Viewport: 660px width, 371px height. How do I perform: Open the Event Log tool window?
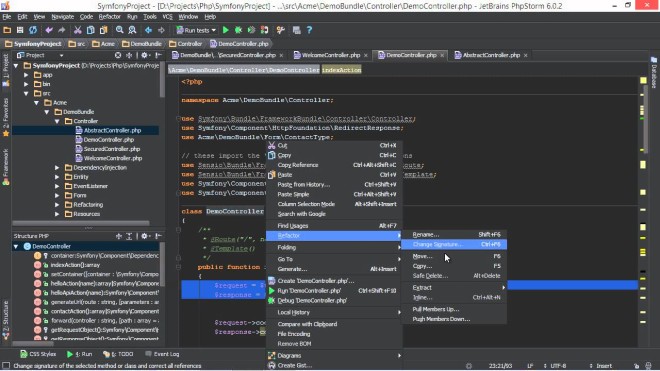(162, 354)
